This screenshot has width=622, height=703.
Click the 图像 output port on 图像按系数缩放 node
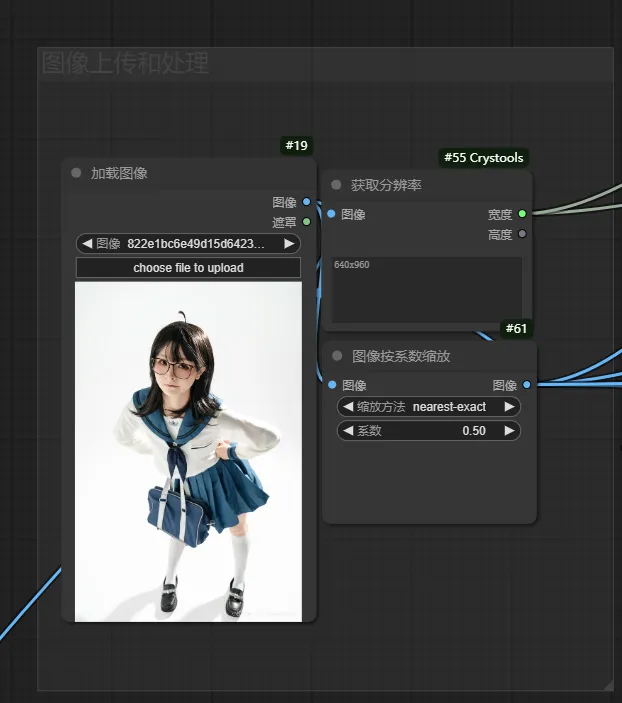pos(527,384)
